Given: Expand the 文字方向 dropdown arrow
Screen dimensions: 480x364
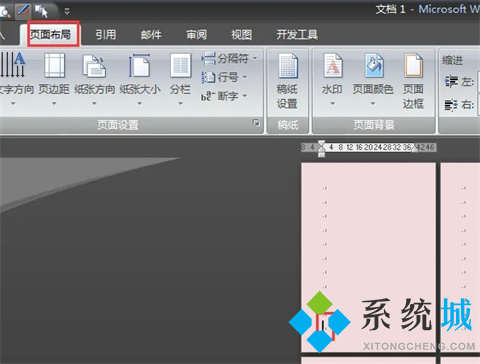Looking at the screenshot, I should click(x=13, y=104).
